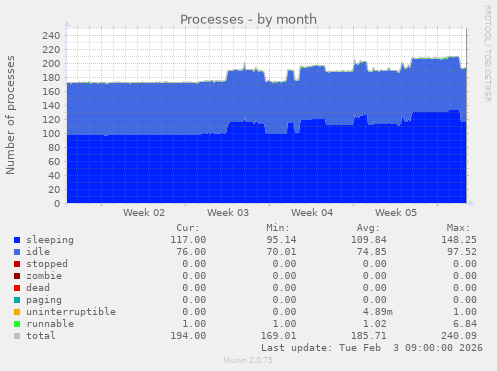Screen dimensions: 497x371
Task: Click idle current value 76.00
Action: [191, 252]
